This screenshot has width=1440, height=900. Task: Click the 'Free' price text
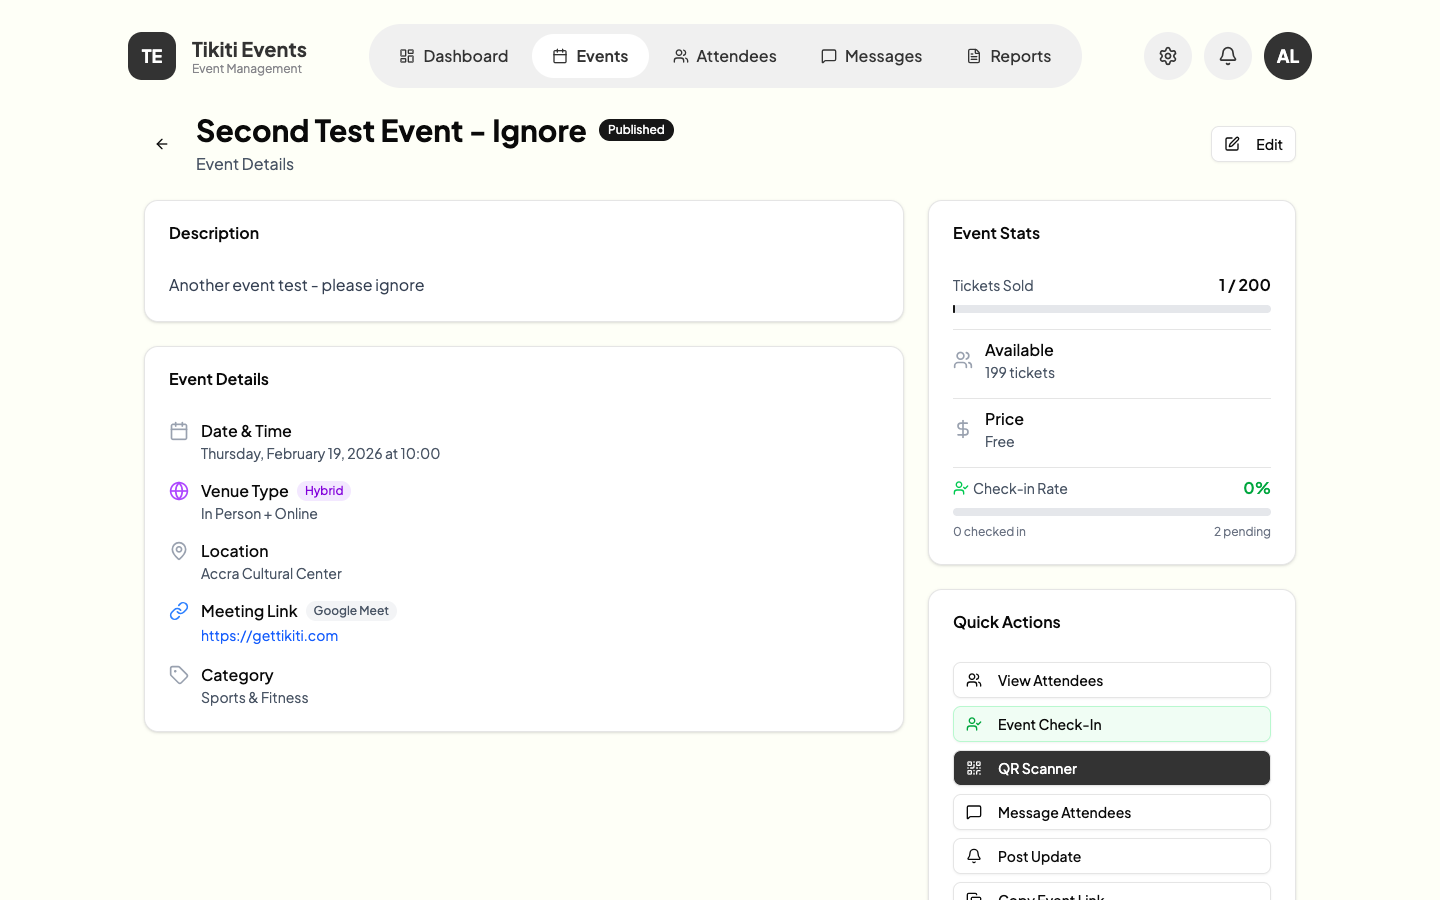pos(999,442)
